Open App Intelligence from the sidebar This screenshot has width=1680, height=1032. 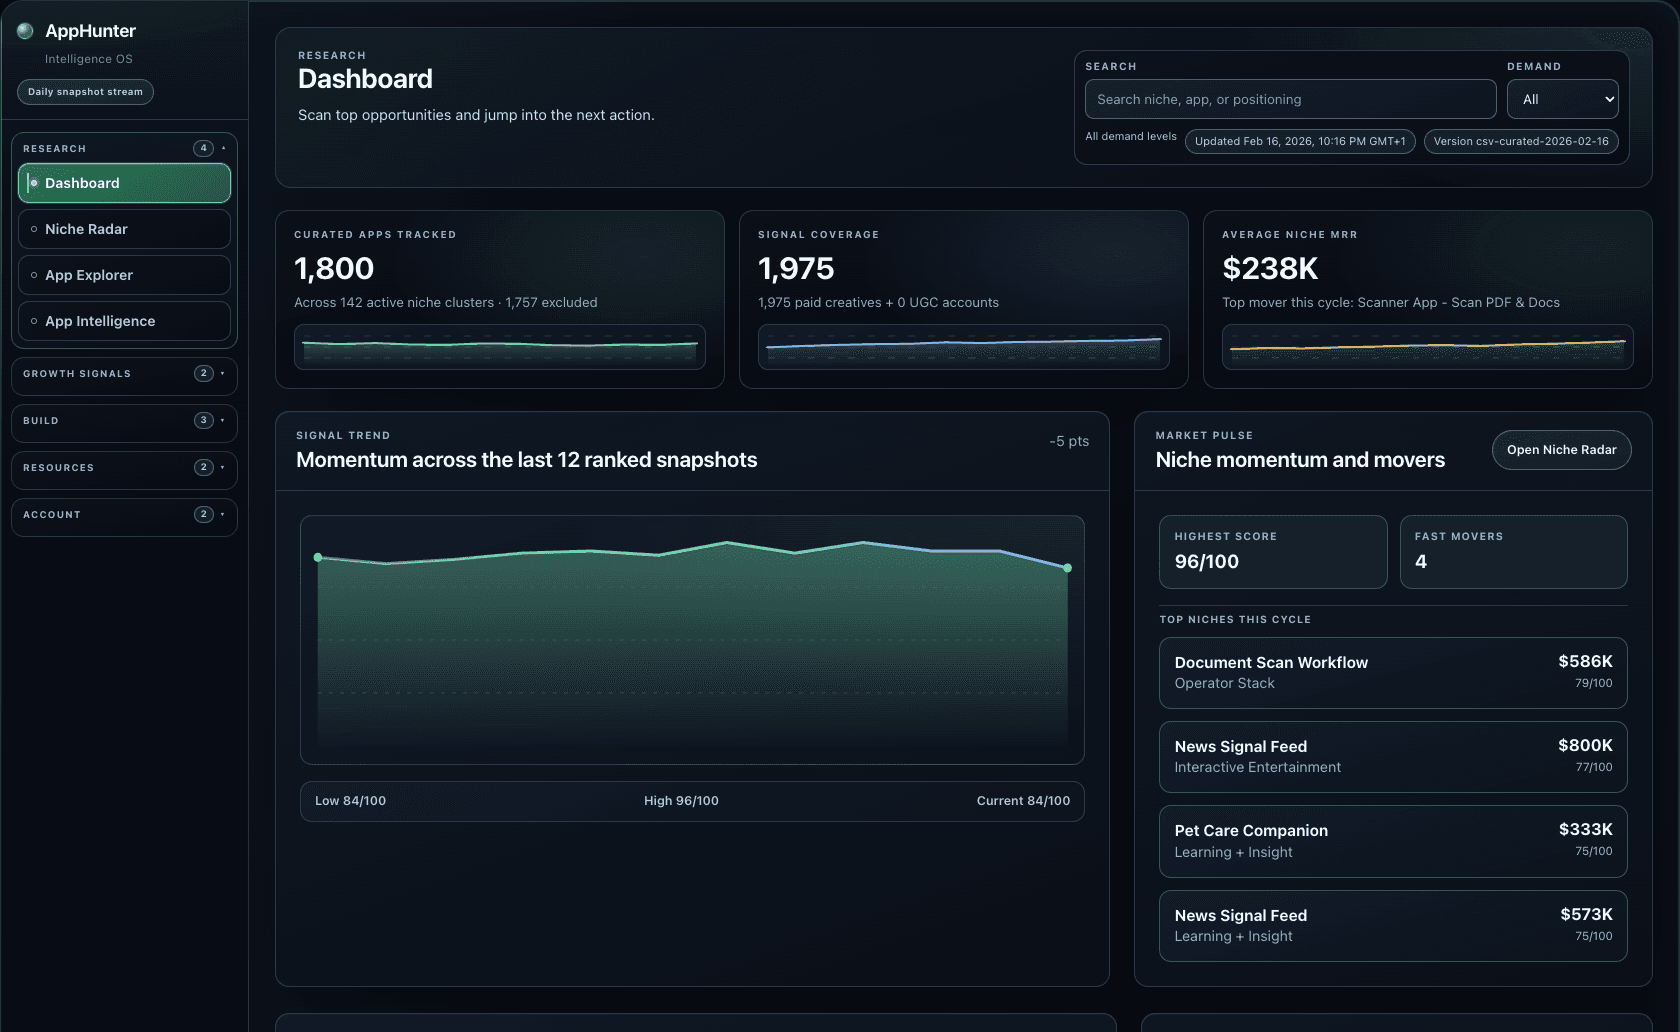[100, 321]
